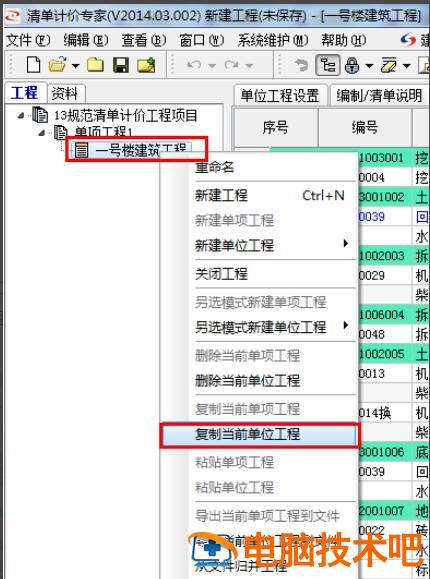Open the 编辑(E) menu

tap(86, 40)
